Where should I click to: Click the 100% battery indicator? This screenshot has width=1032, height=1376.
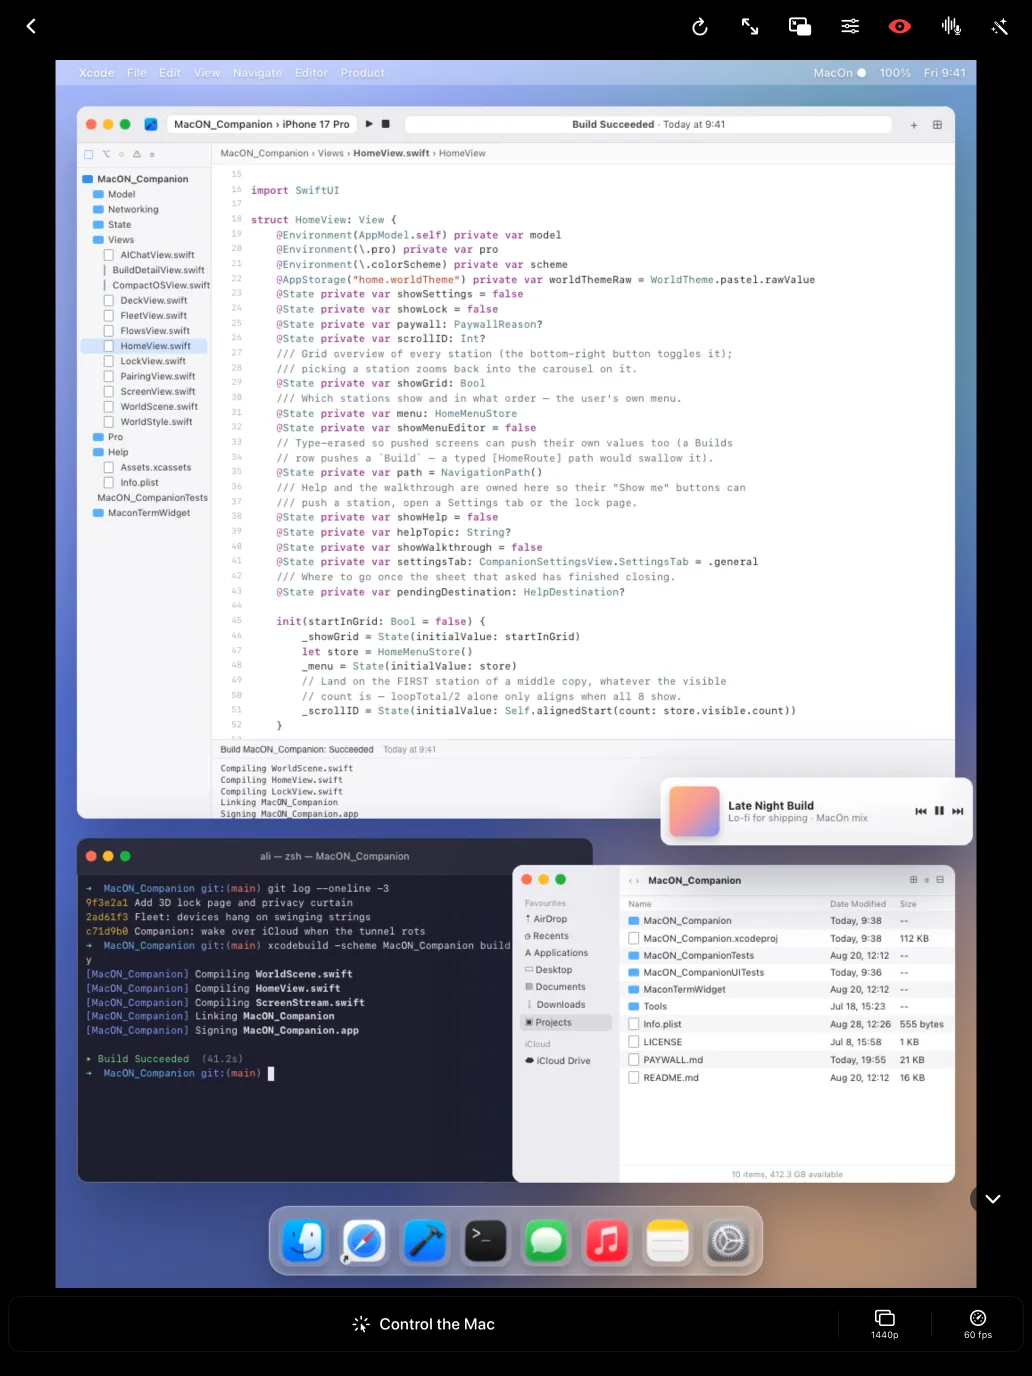click(x=895, y=73)
